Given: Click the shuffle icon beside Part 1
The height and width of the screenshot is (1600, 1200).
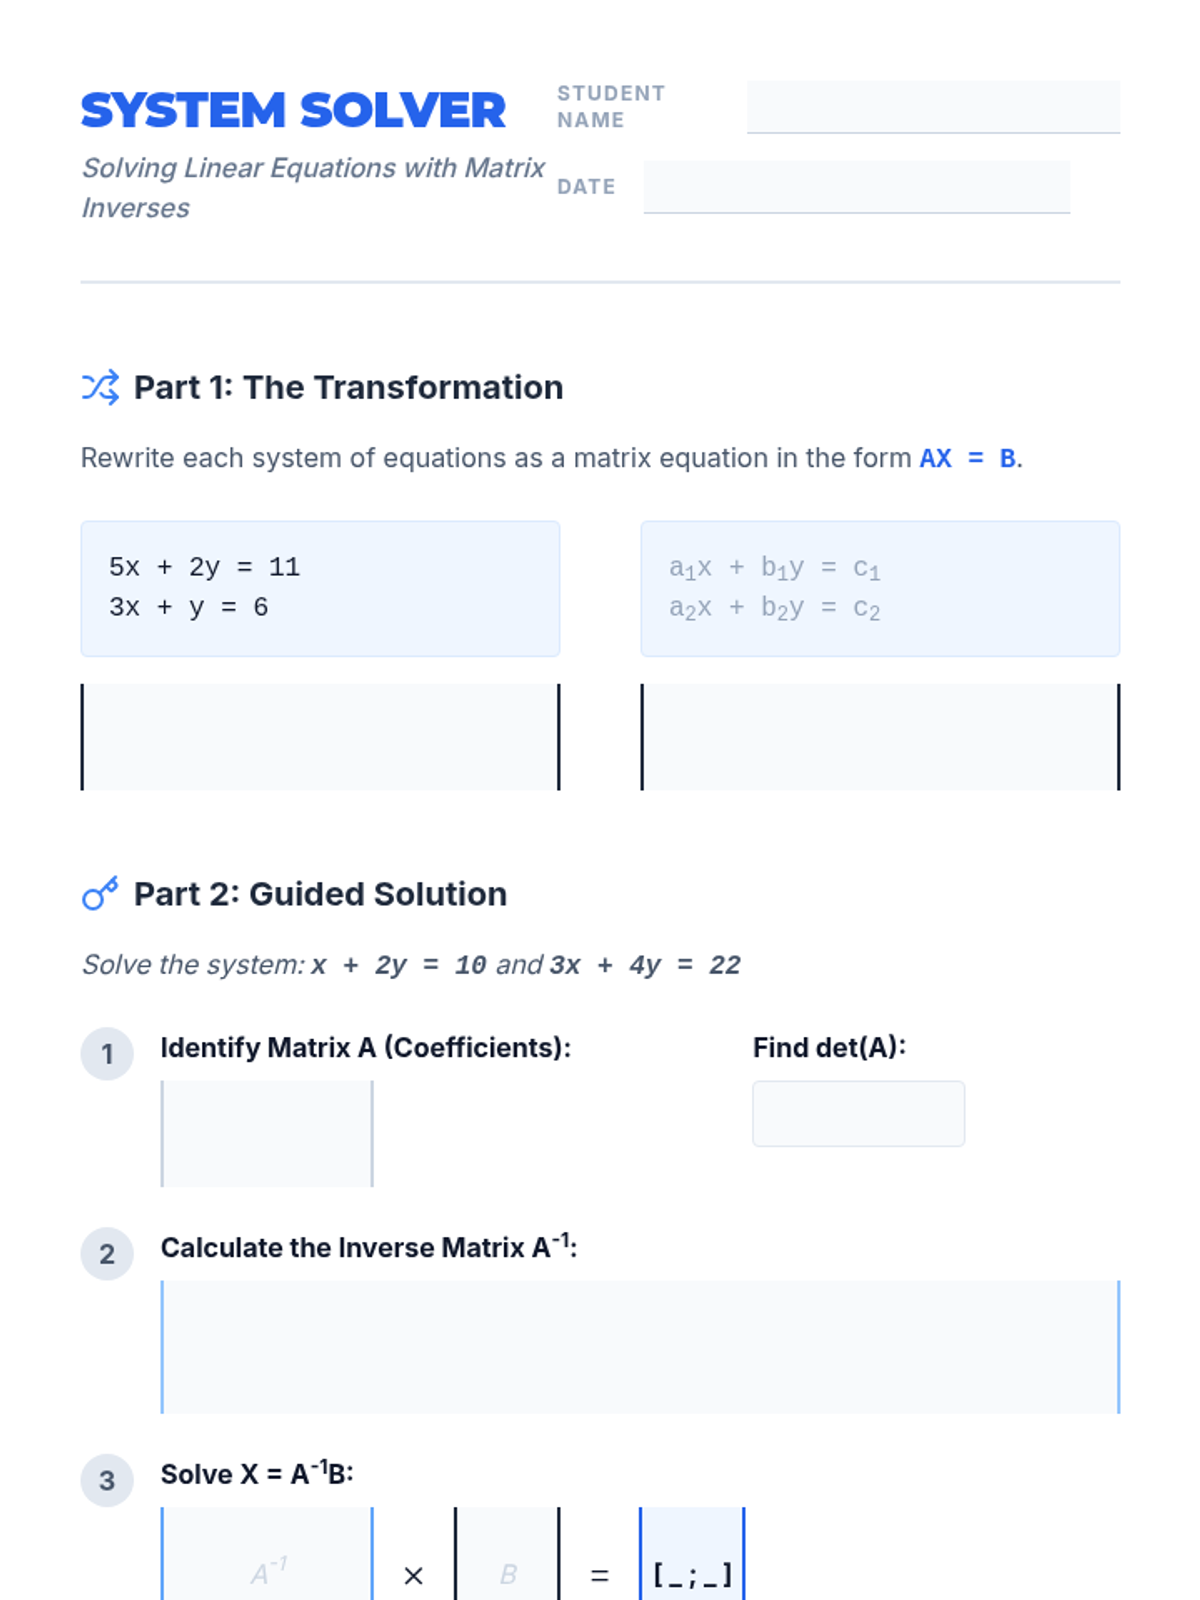Looking at the screenshot, I should [x=100, y=387].
